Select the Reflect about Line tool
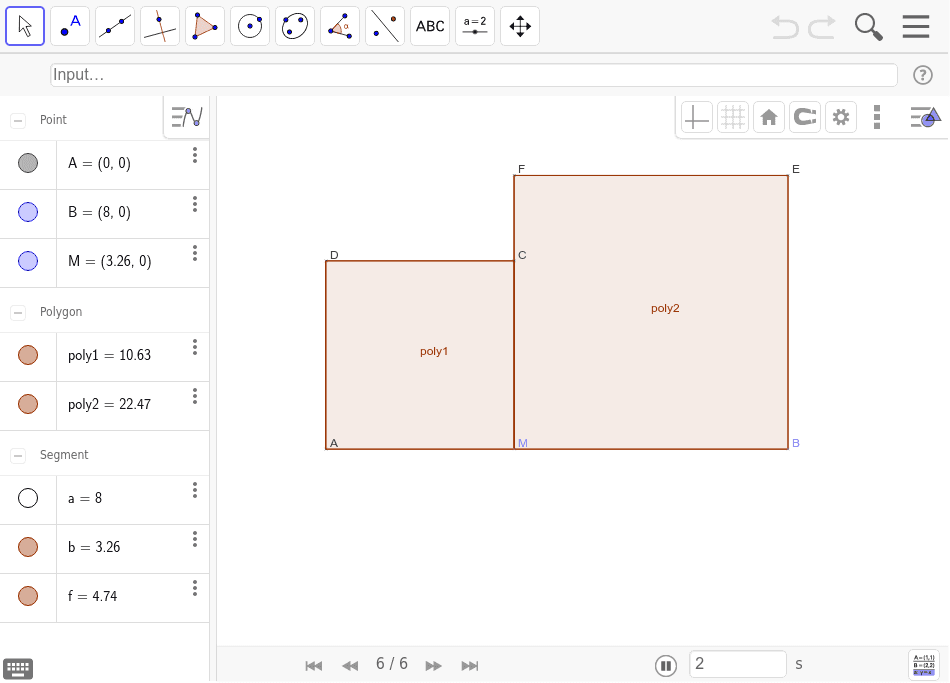 click(385, 26)
